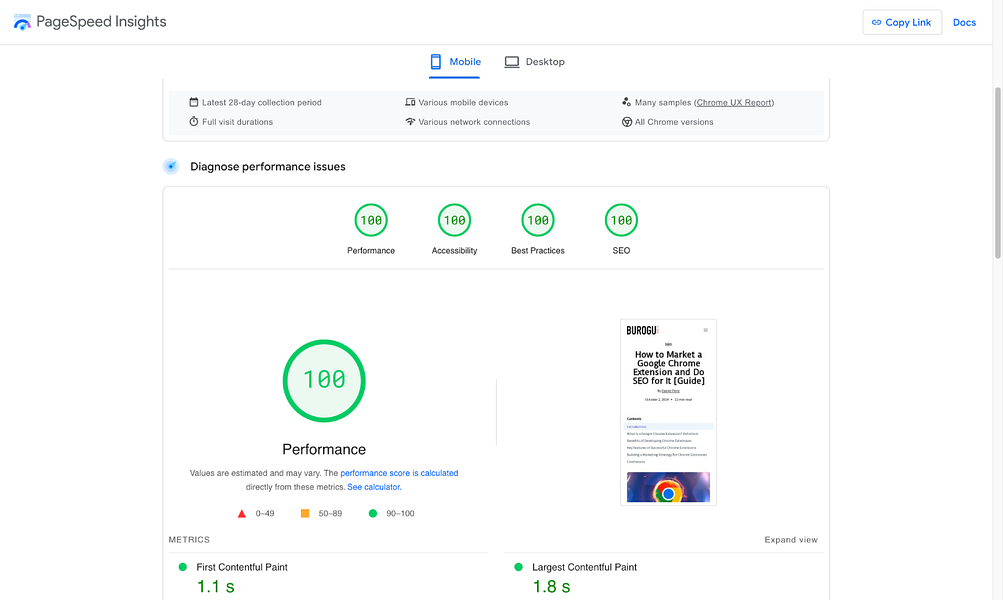Click the green dot beside First Contentful Paint

pos(182,567)
